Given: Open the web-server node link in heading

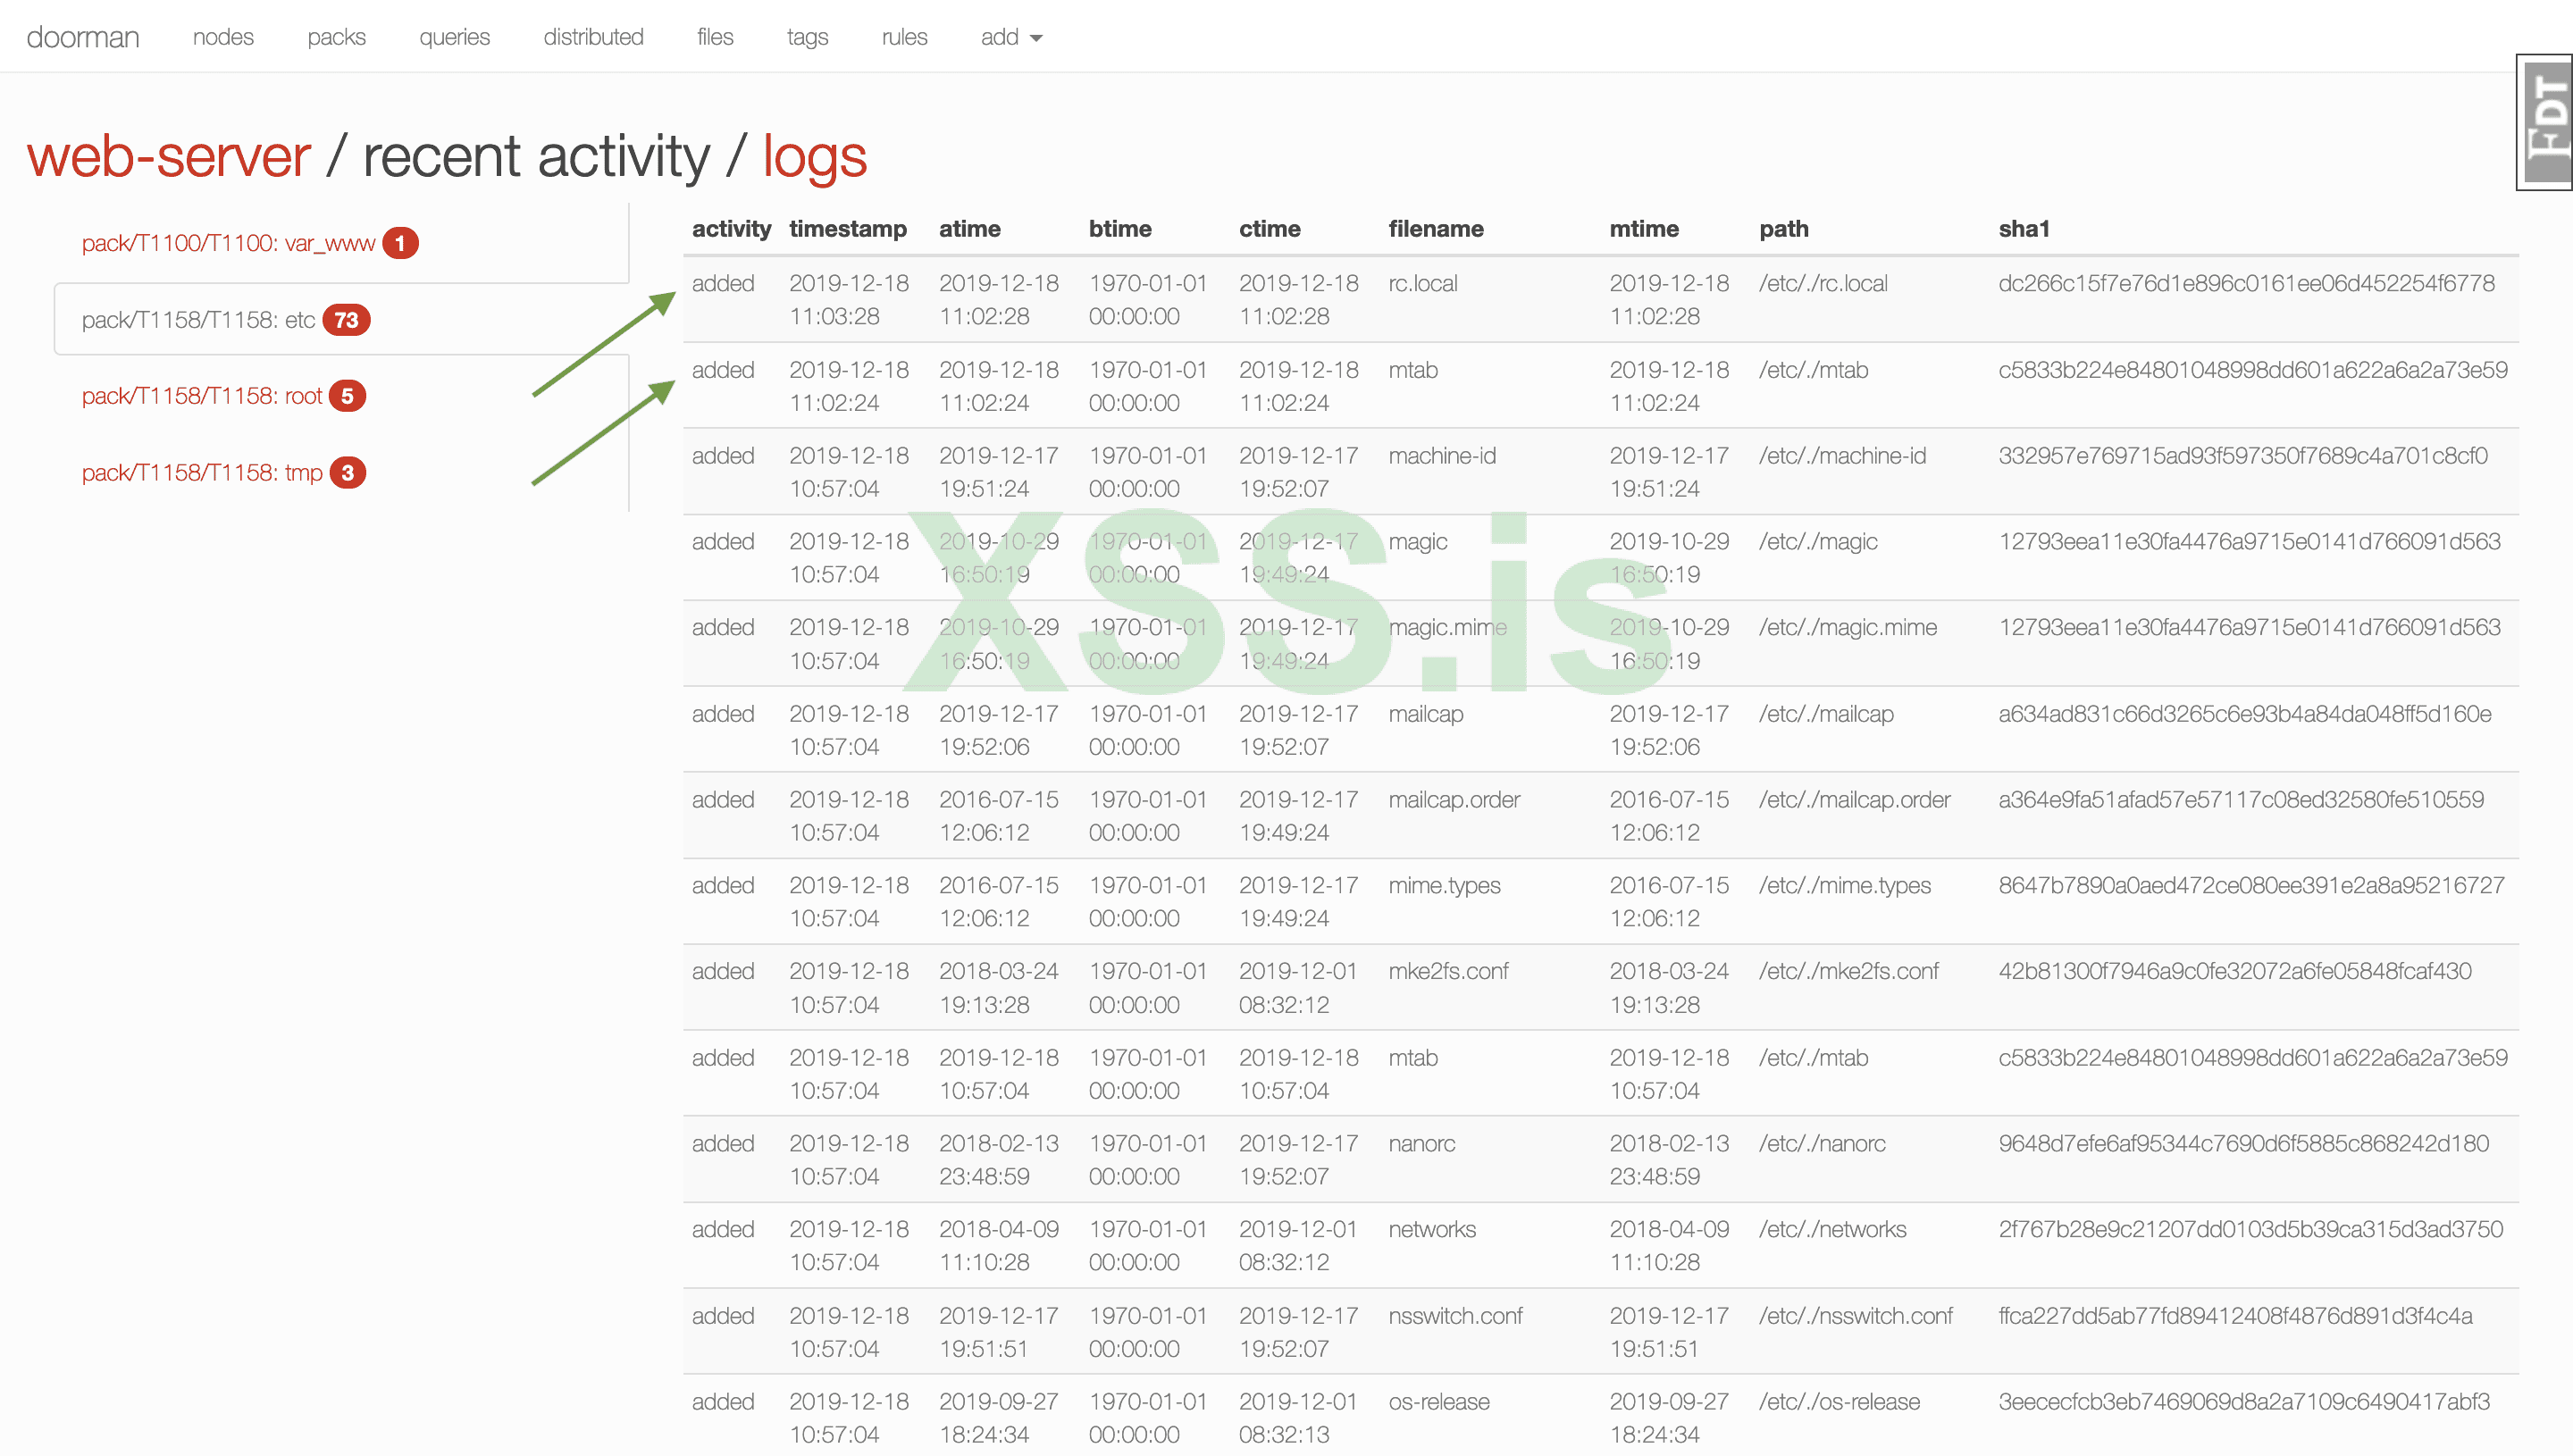Looking at the screenshot, I should [x=169, y=157].
